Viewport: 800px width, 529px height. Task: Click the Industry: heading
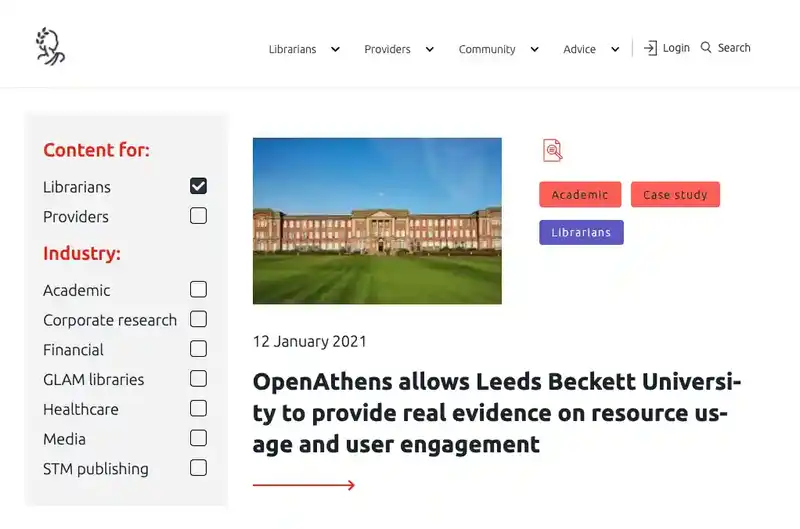[x=82, y=254]
